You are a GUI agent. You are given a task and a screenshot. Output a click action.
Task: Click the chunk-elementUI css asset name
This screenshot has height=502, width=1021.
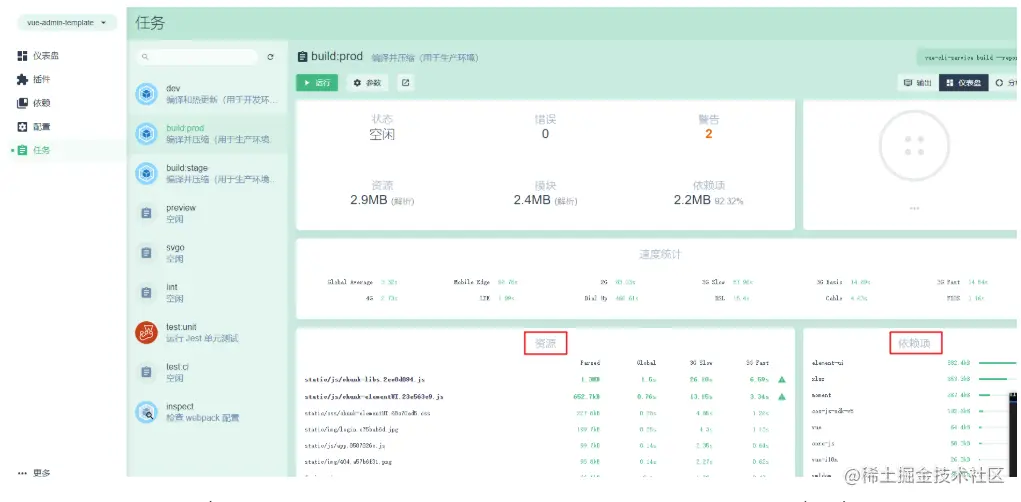point(367,413)
